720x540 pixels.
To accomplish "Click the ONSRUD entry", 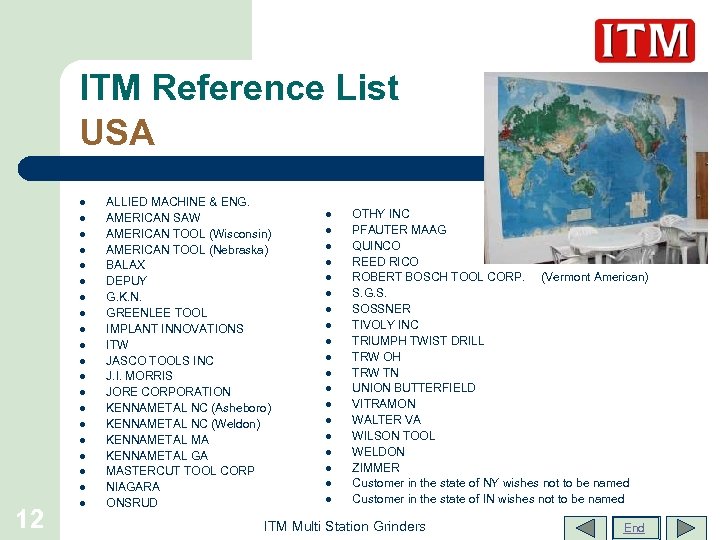I will coord(131,503).
